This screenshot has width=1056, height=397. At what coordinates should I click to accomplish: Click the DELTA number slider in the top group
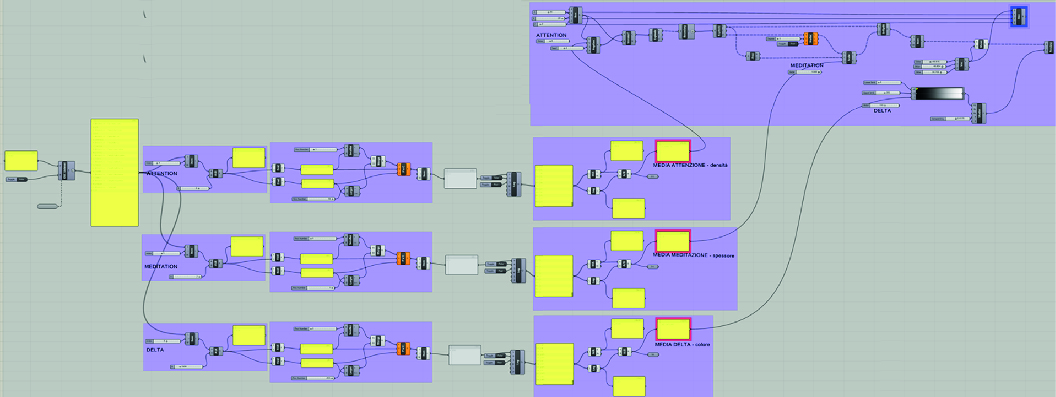pos(879,106)
